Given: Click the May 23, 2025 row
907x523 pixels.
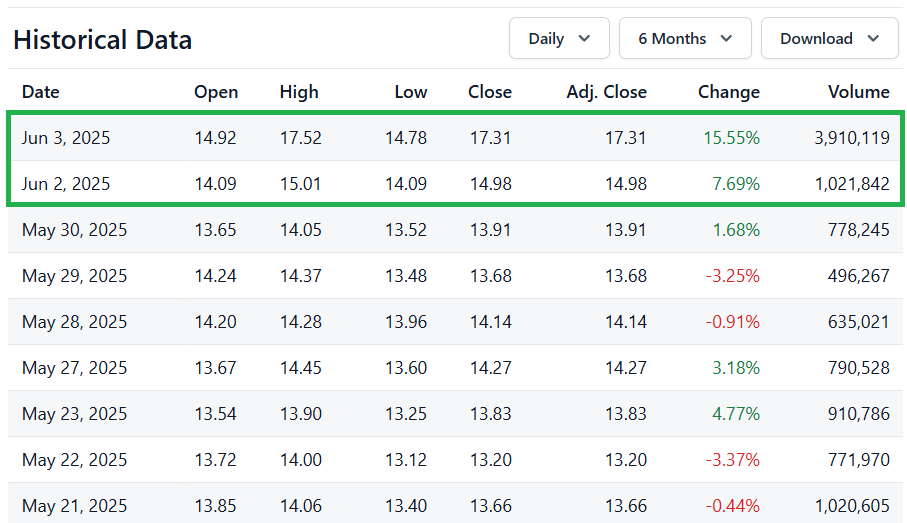Looking at the screenshot, I should click(455, 414).
